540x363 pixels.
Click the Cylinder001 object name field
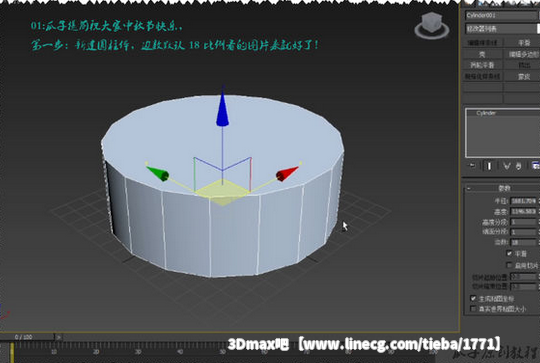coord(501,15)
